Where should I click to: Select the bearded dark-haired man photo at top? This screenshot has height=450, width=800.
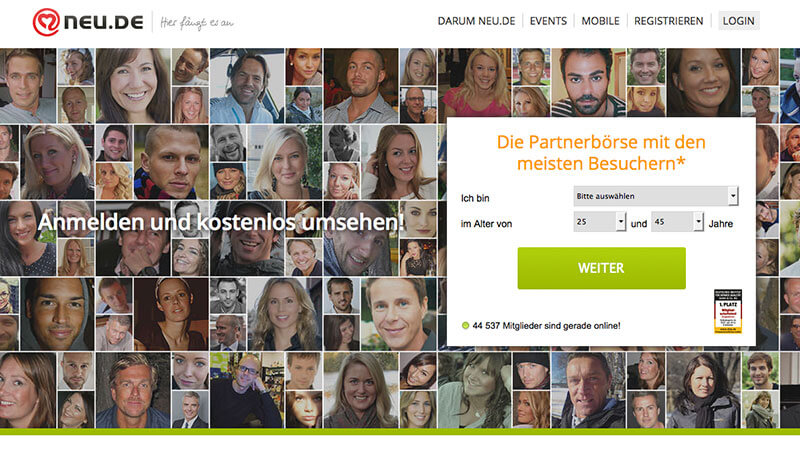tap(588, 83)
